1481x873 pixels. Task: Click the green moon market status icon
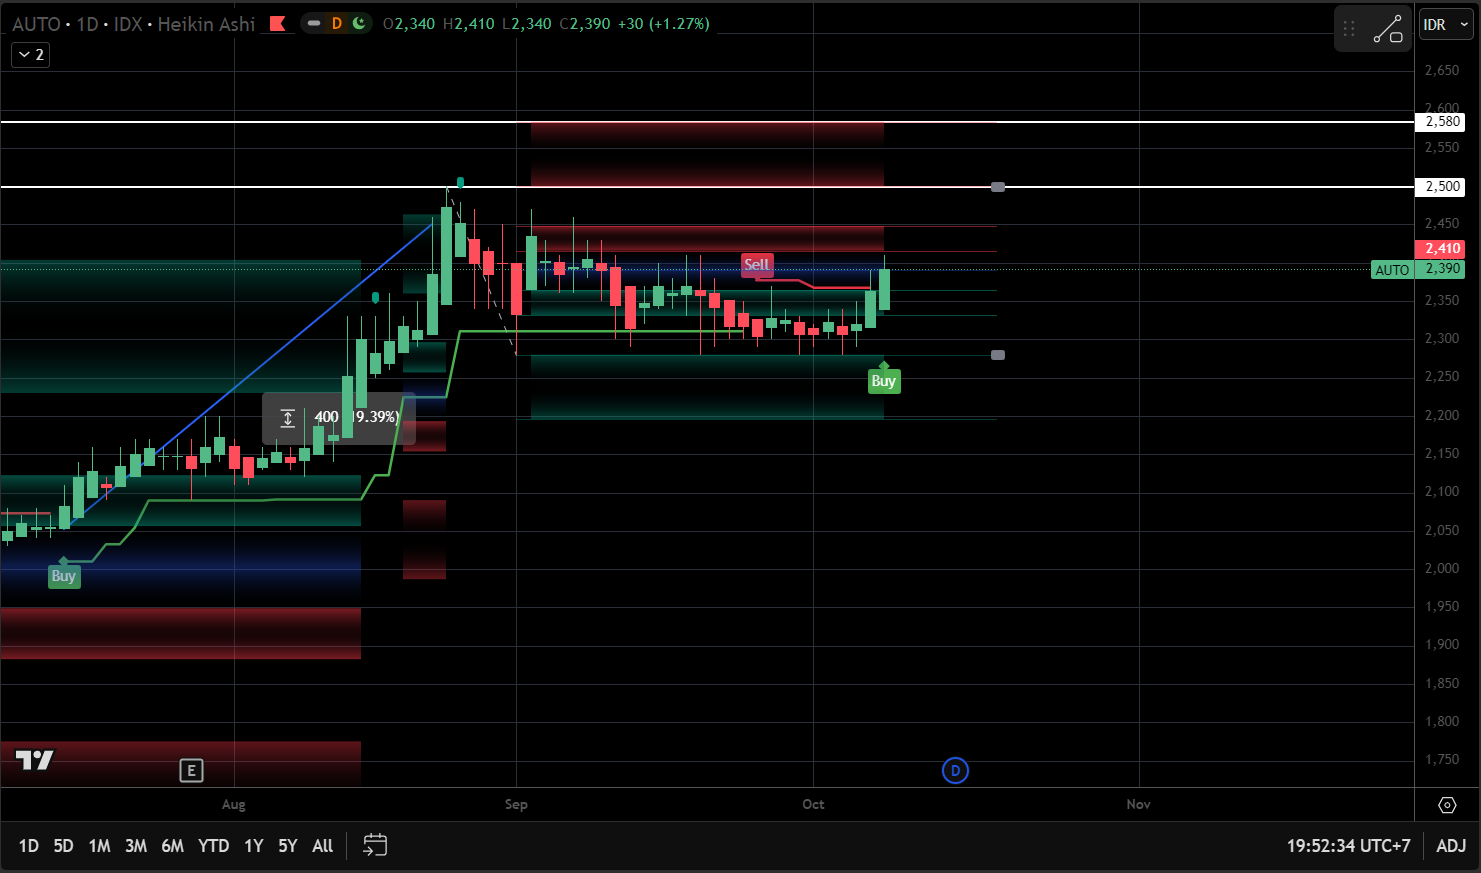tap(359, 23)
